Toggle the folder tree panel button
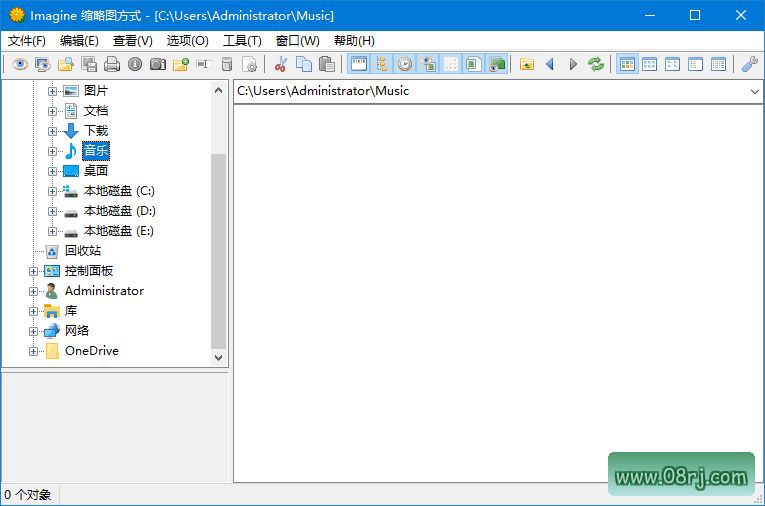This screenshot has width=765, height=506. point(381,64)
